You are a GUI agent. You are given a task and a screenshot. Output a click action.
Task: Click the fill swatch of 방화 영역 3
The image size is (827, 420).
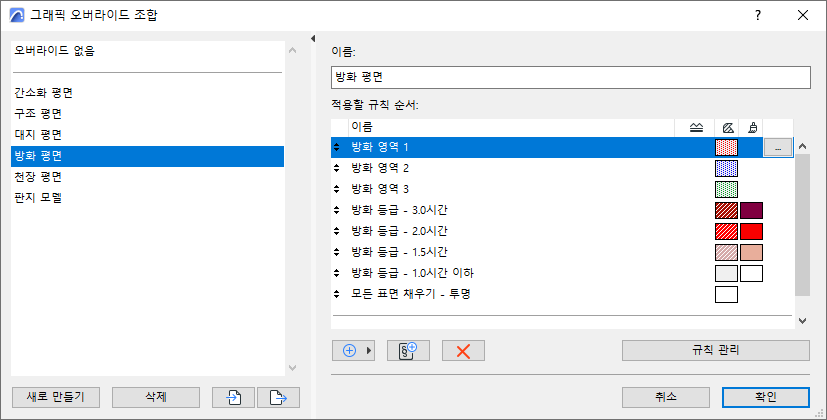coord(726,189)
